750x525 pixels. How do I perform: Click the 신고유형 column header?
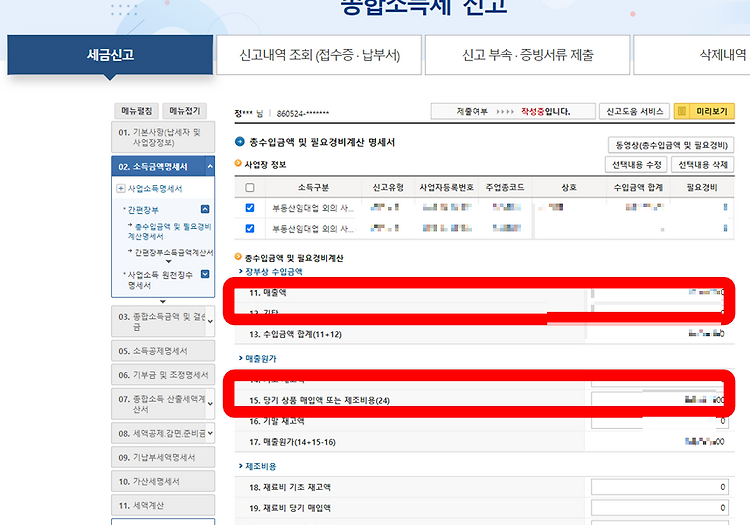[x=388, y=187]
